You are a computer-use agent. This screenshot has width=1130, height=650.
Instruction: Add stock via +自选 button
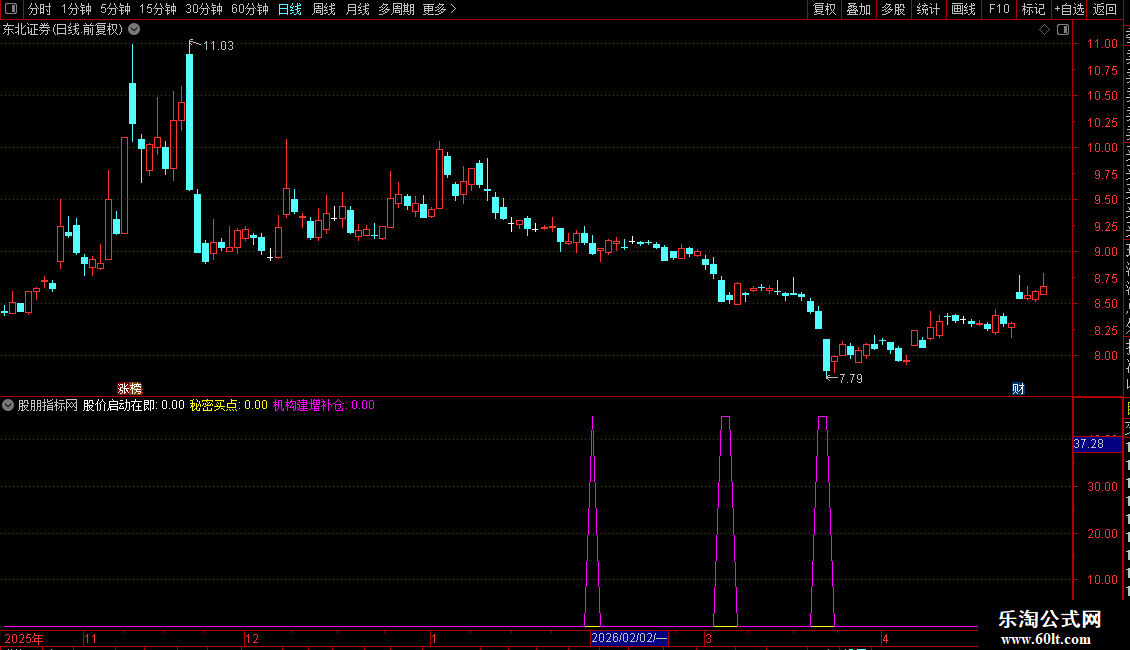click(1069, 9)
